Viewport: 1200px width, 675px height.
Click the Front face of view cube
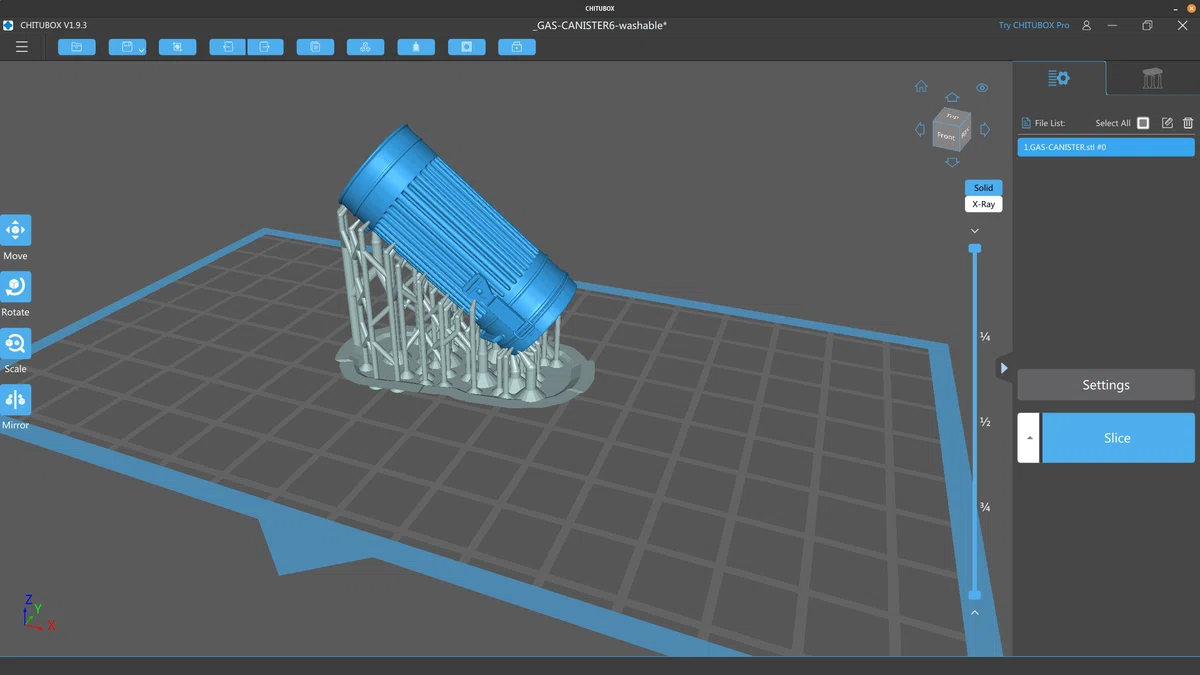click(x=946, y=136)
